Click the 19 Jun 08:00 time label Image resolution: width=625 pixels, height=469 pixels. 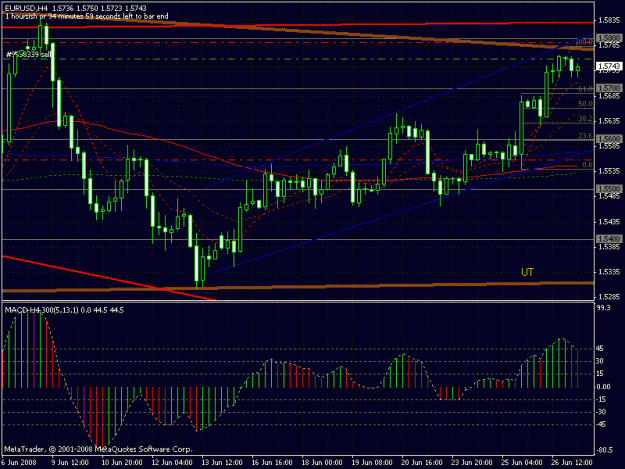pyautogui.click(x=372, y=463)
